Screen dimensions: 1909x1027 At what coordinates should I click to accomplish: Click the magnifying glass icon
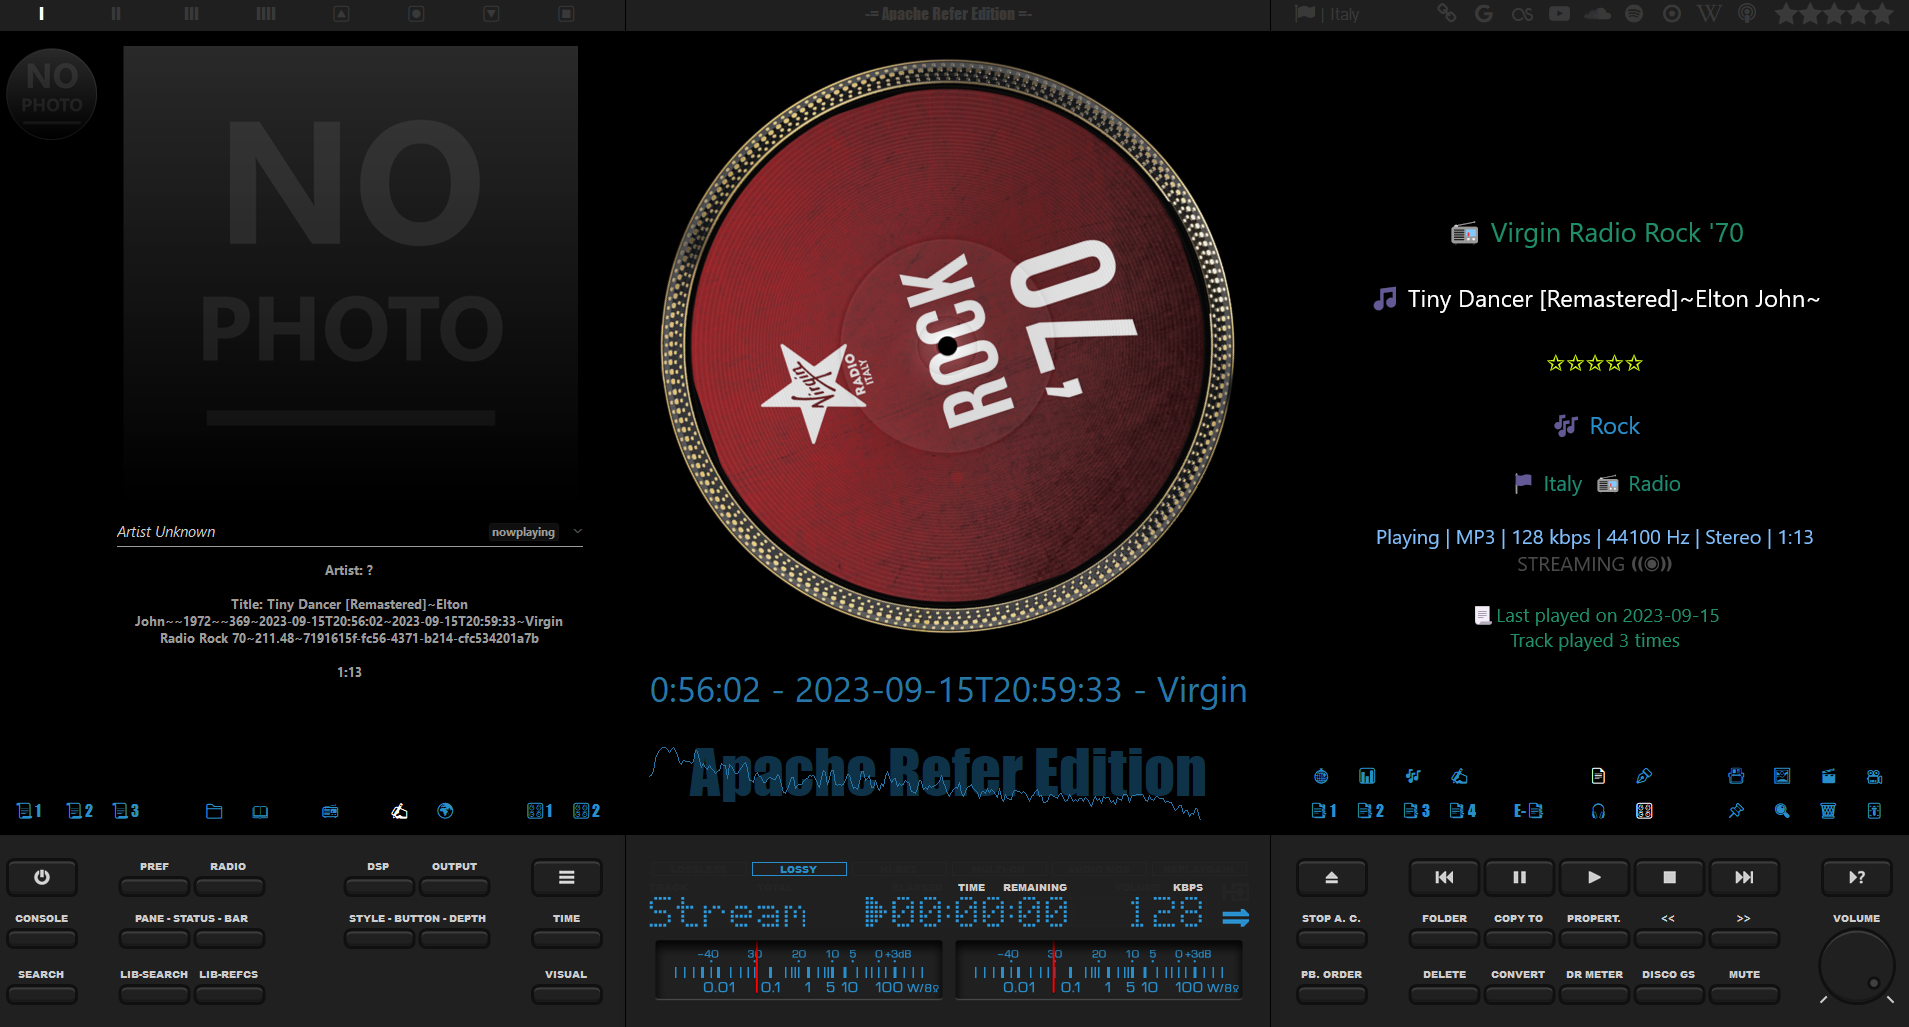1782,811
